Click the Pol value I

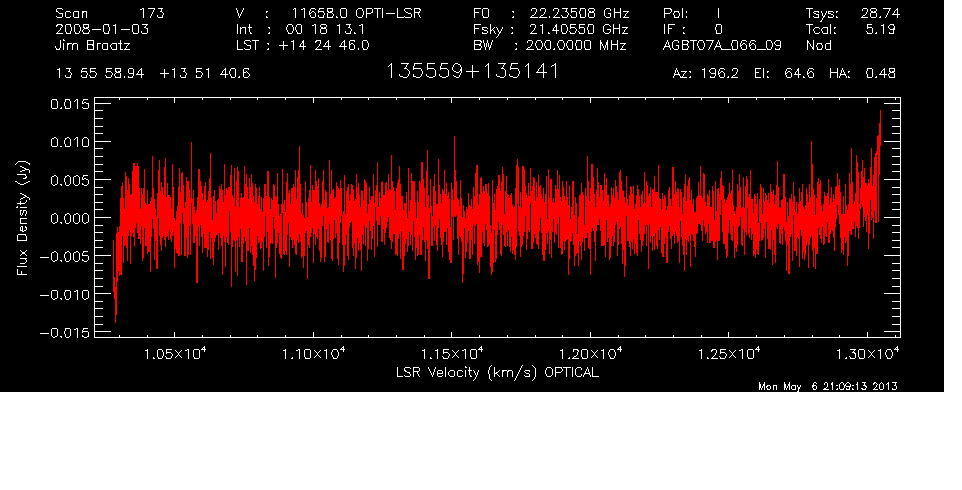coord(718,13)
